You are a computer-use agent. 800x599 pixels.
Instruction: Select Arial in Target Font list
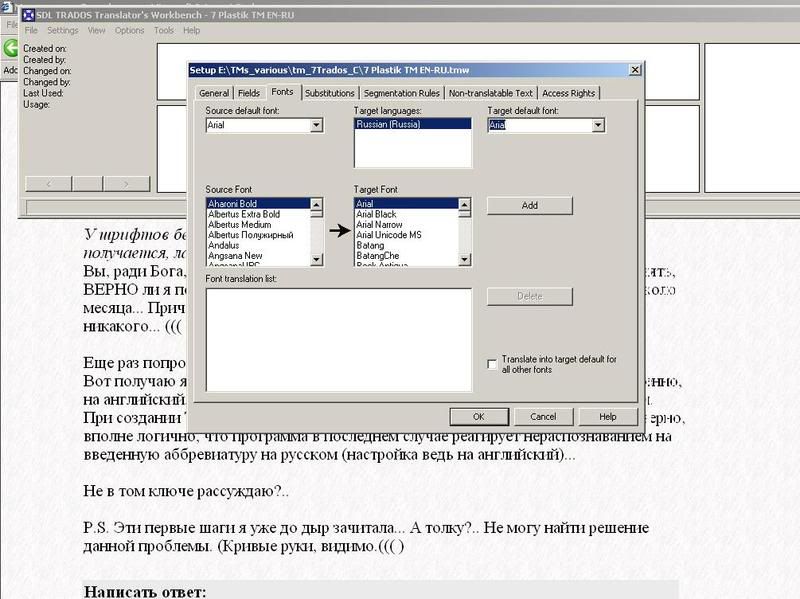[x=407, y=204]
